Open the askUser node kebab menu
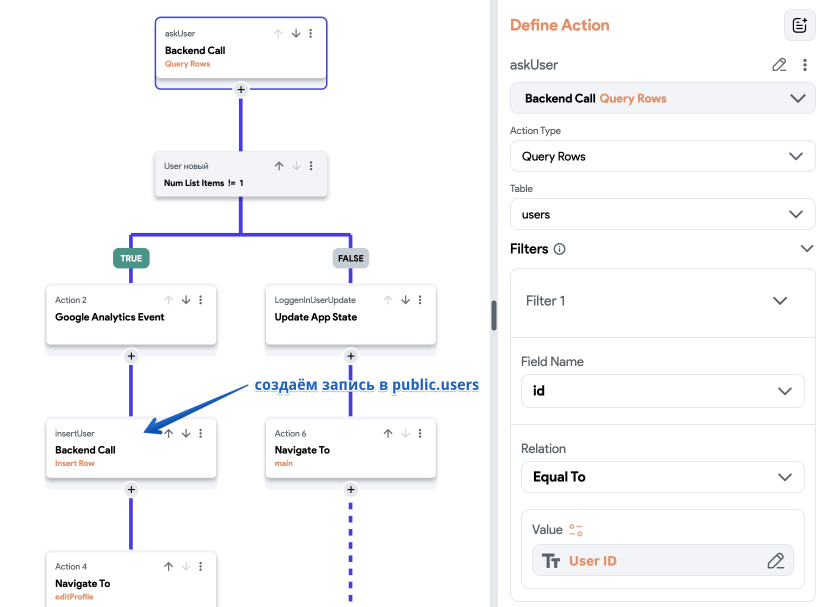The width and height of the screenshot is (822, 607). click(x=311, y=34)
